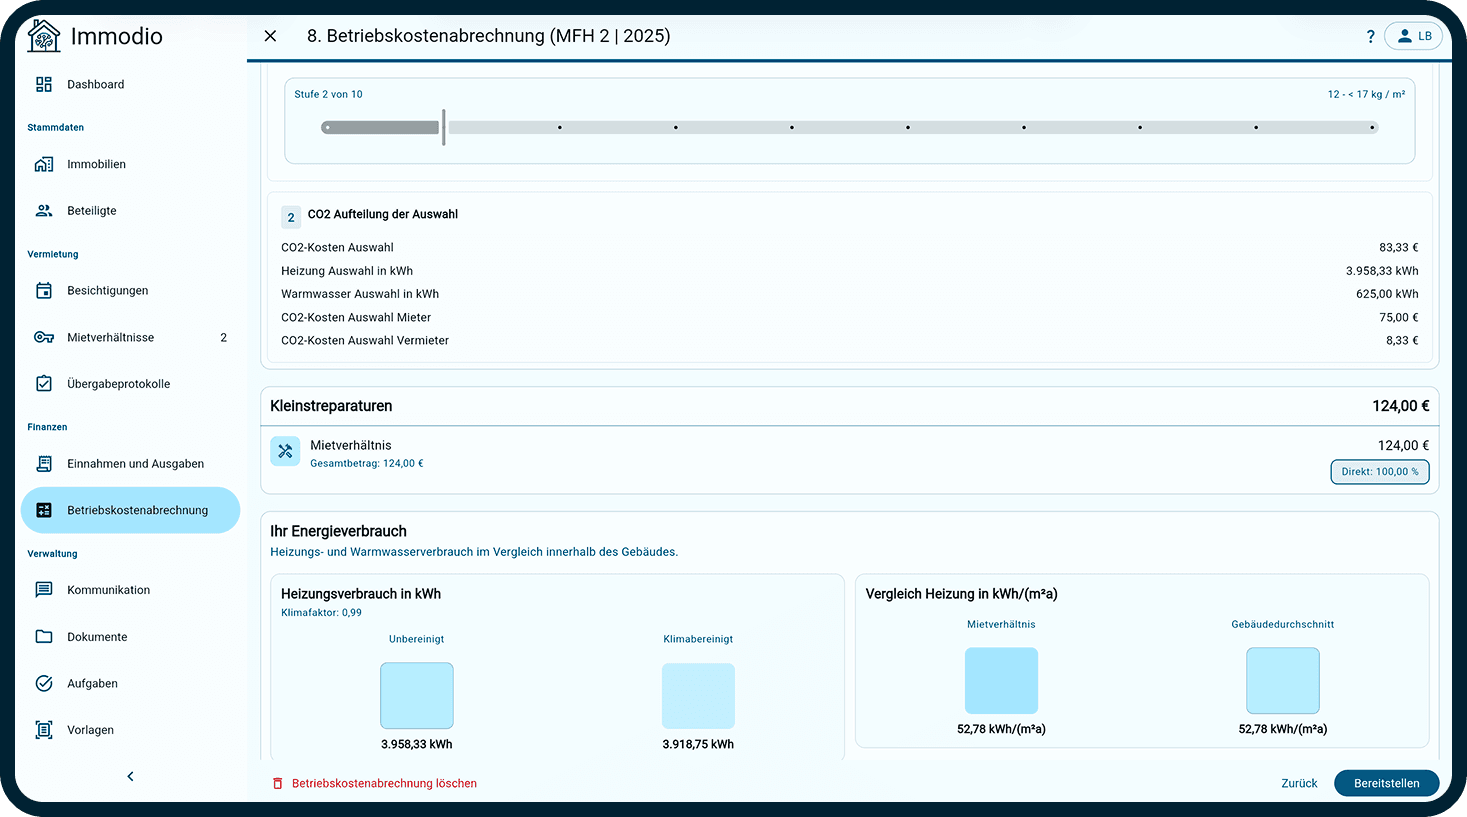Image resolution: width=1467 pixels, height=817 pixels.
Task: Click the Einnahmen und Ausgaben receipt icon
Action: coord(44,464)
